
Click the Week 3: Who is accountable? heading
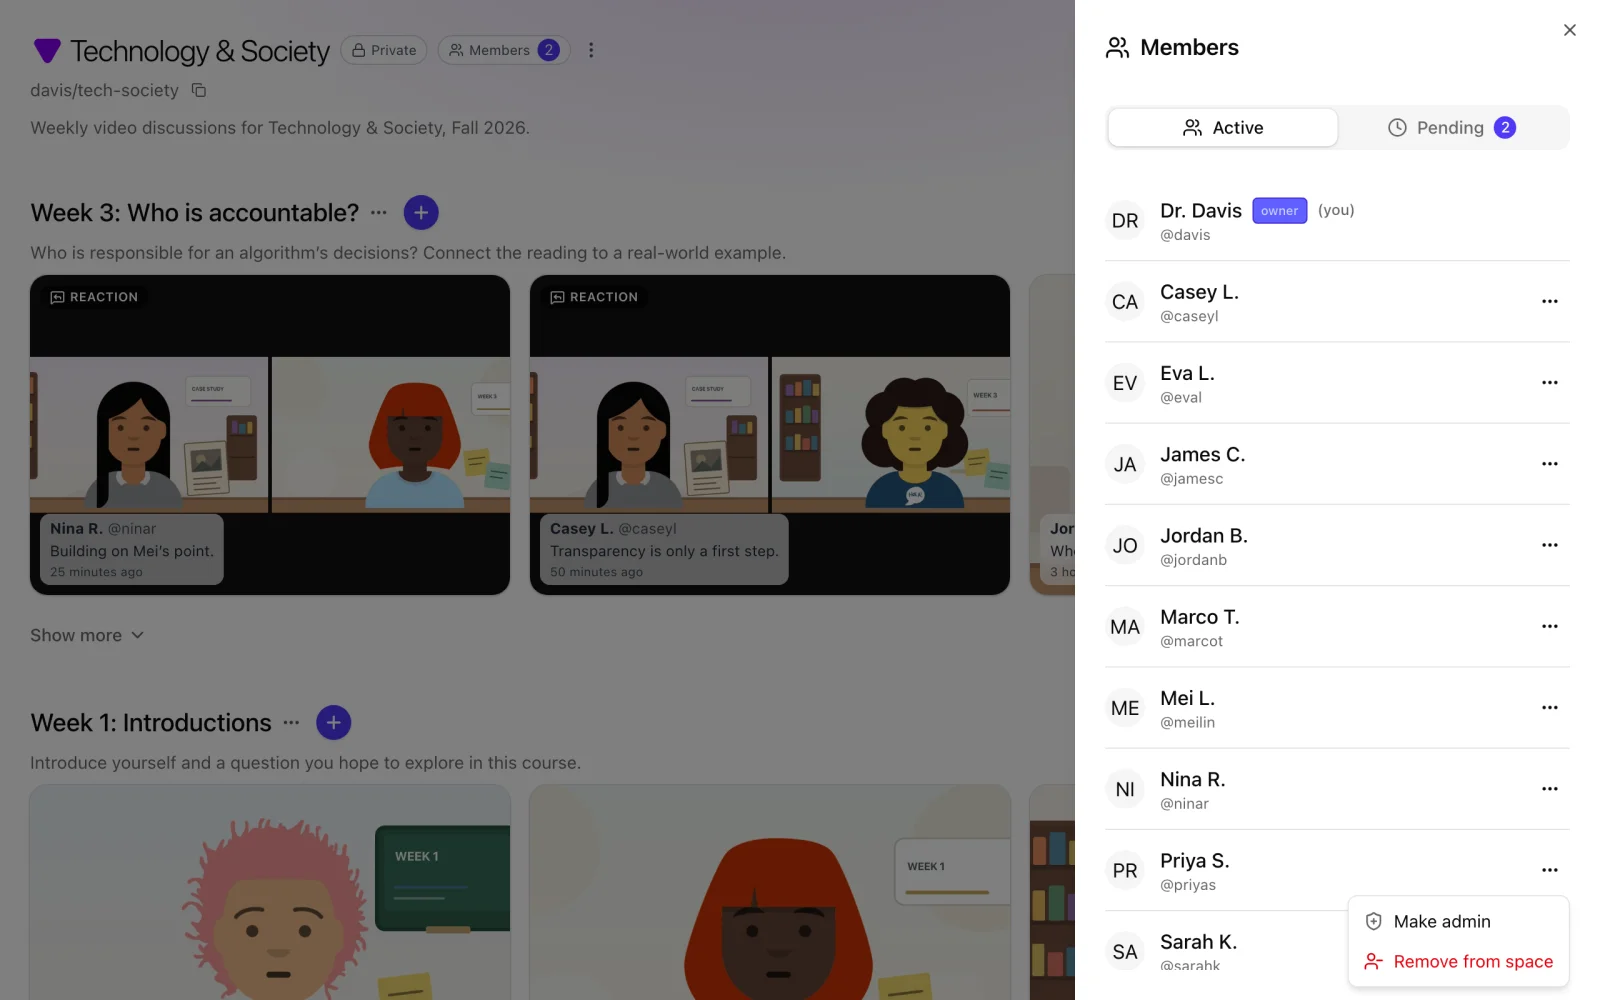[195, 213]
